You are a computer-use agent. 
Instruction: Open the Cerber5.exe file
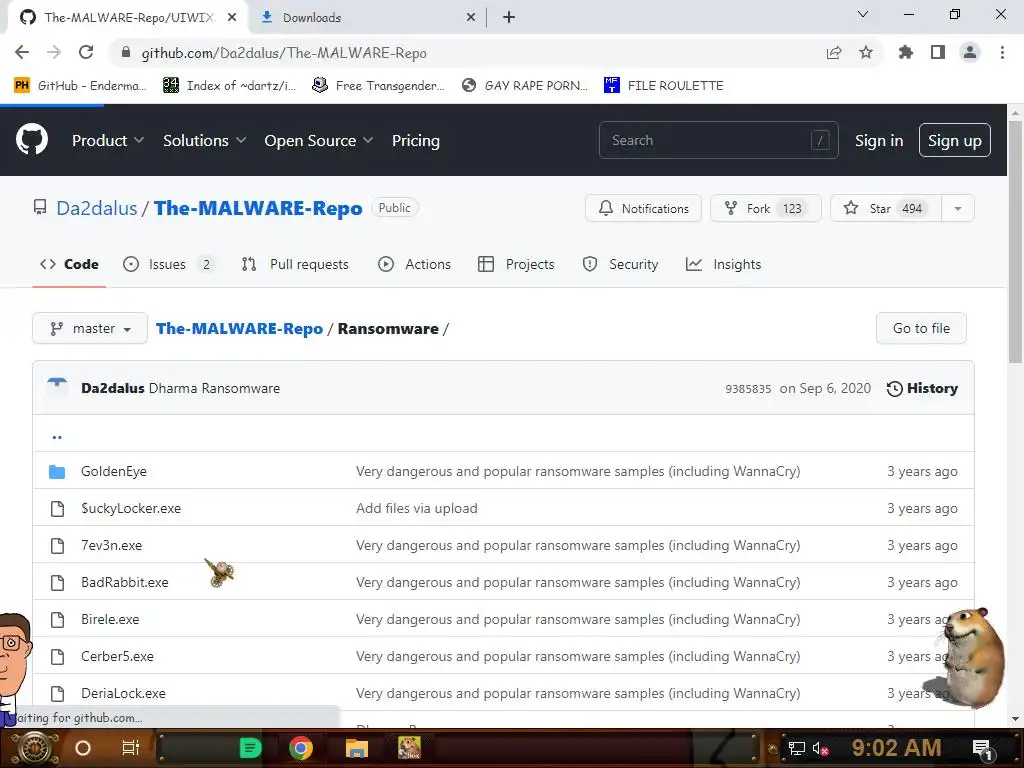tap(118, 656)
